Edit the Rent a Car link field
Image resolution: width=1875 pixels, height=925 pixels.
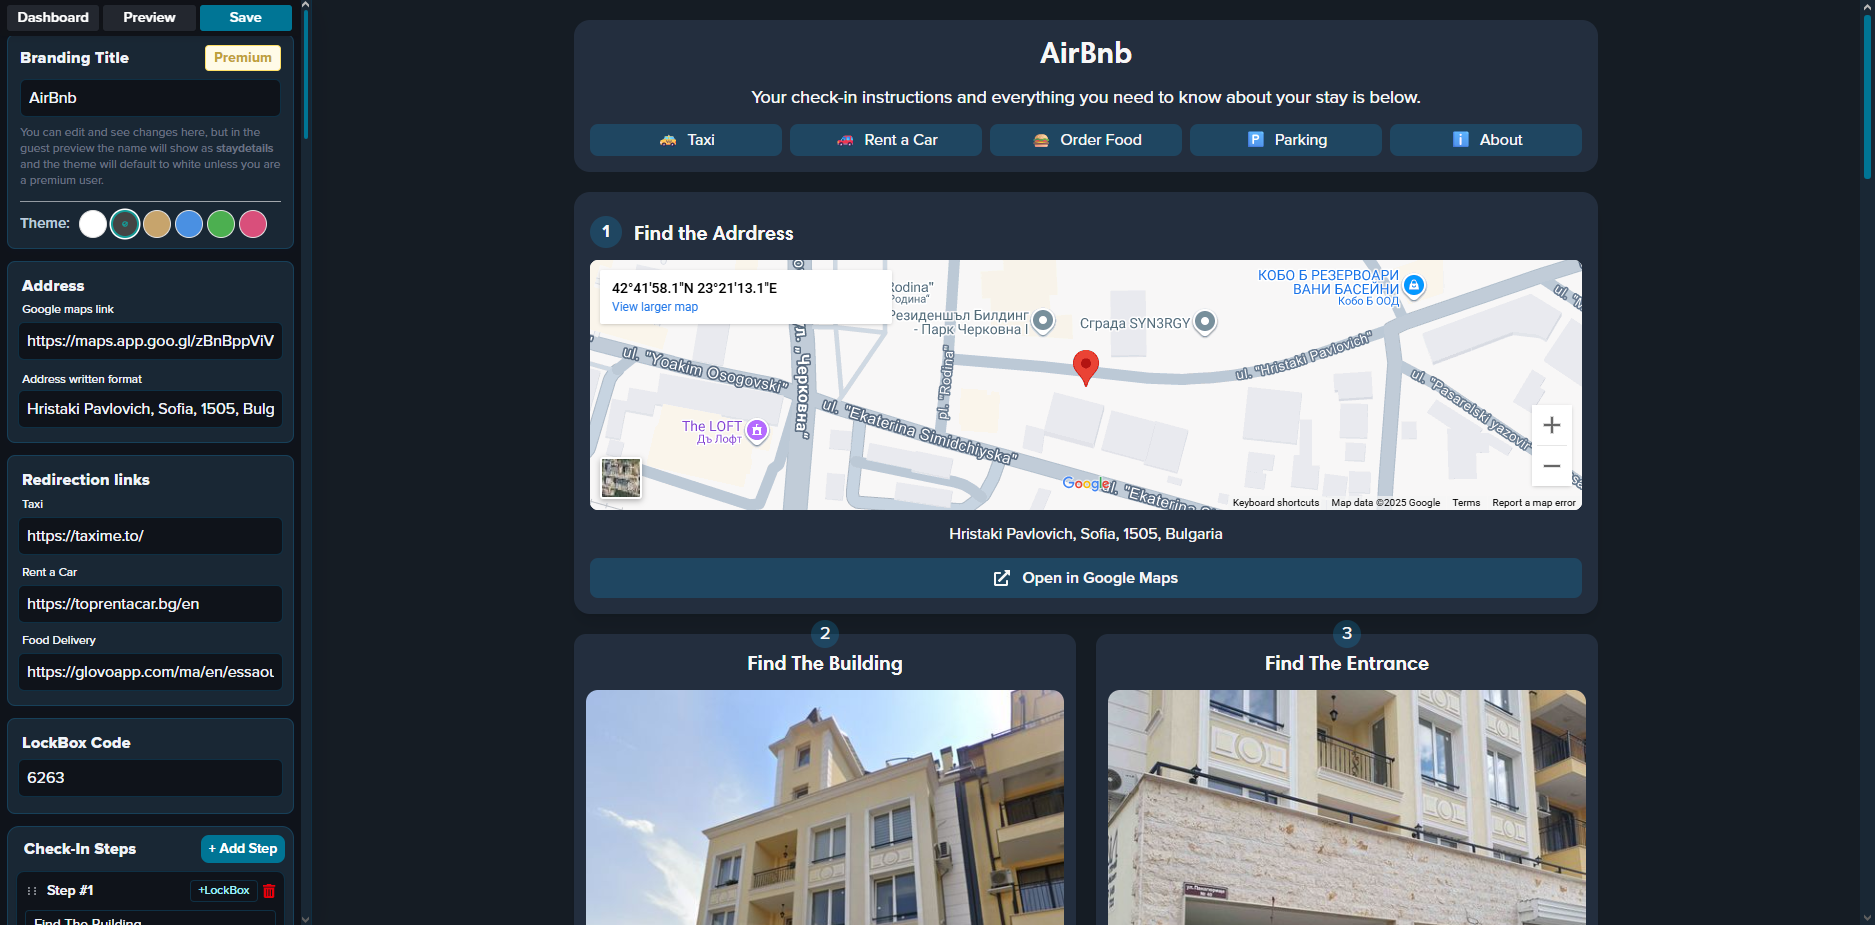150,604
